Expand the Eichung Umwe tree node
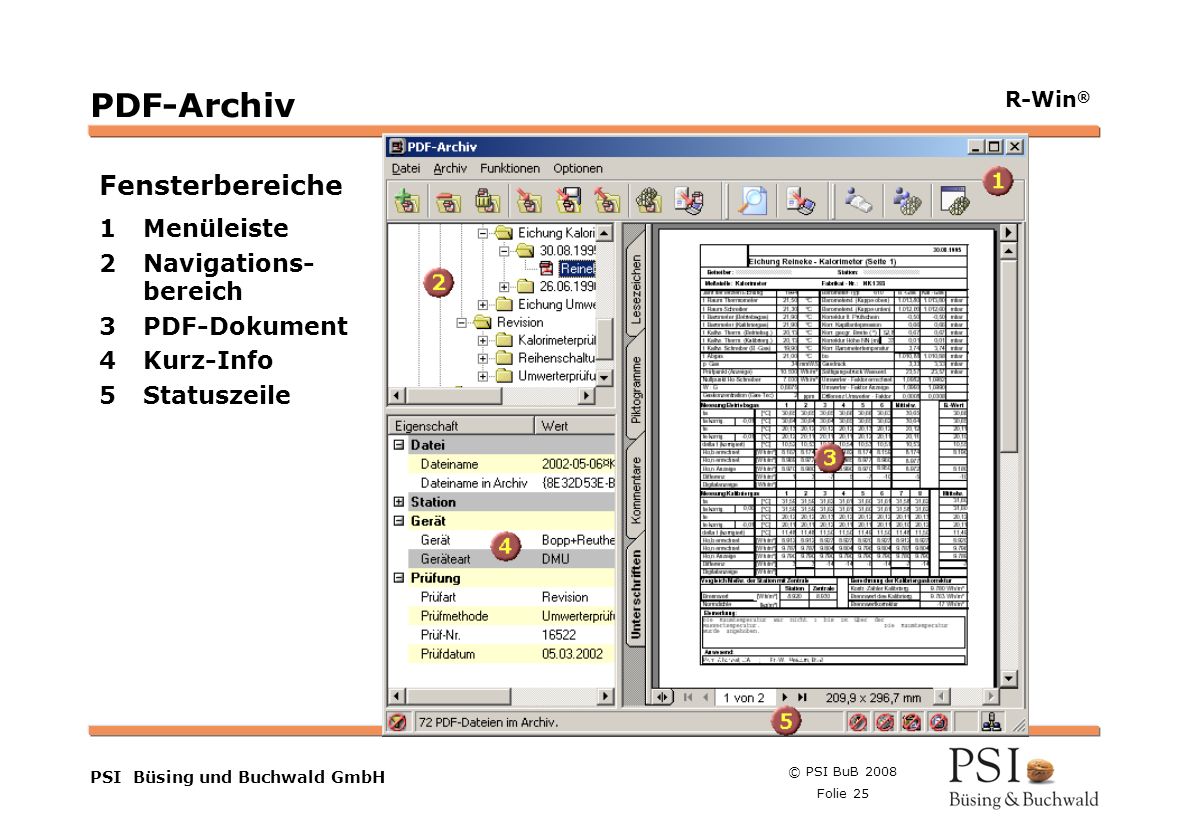The width and height of the screenshot is (1188, 840). 483,304
